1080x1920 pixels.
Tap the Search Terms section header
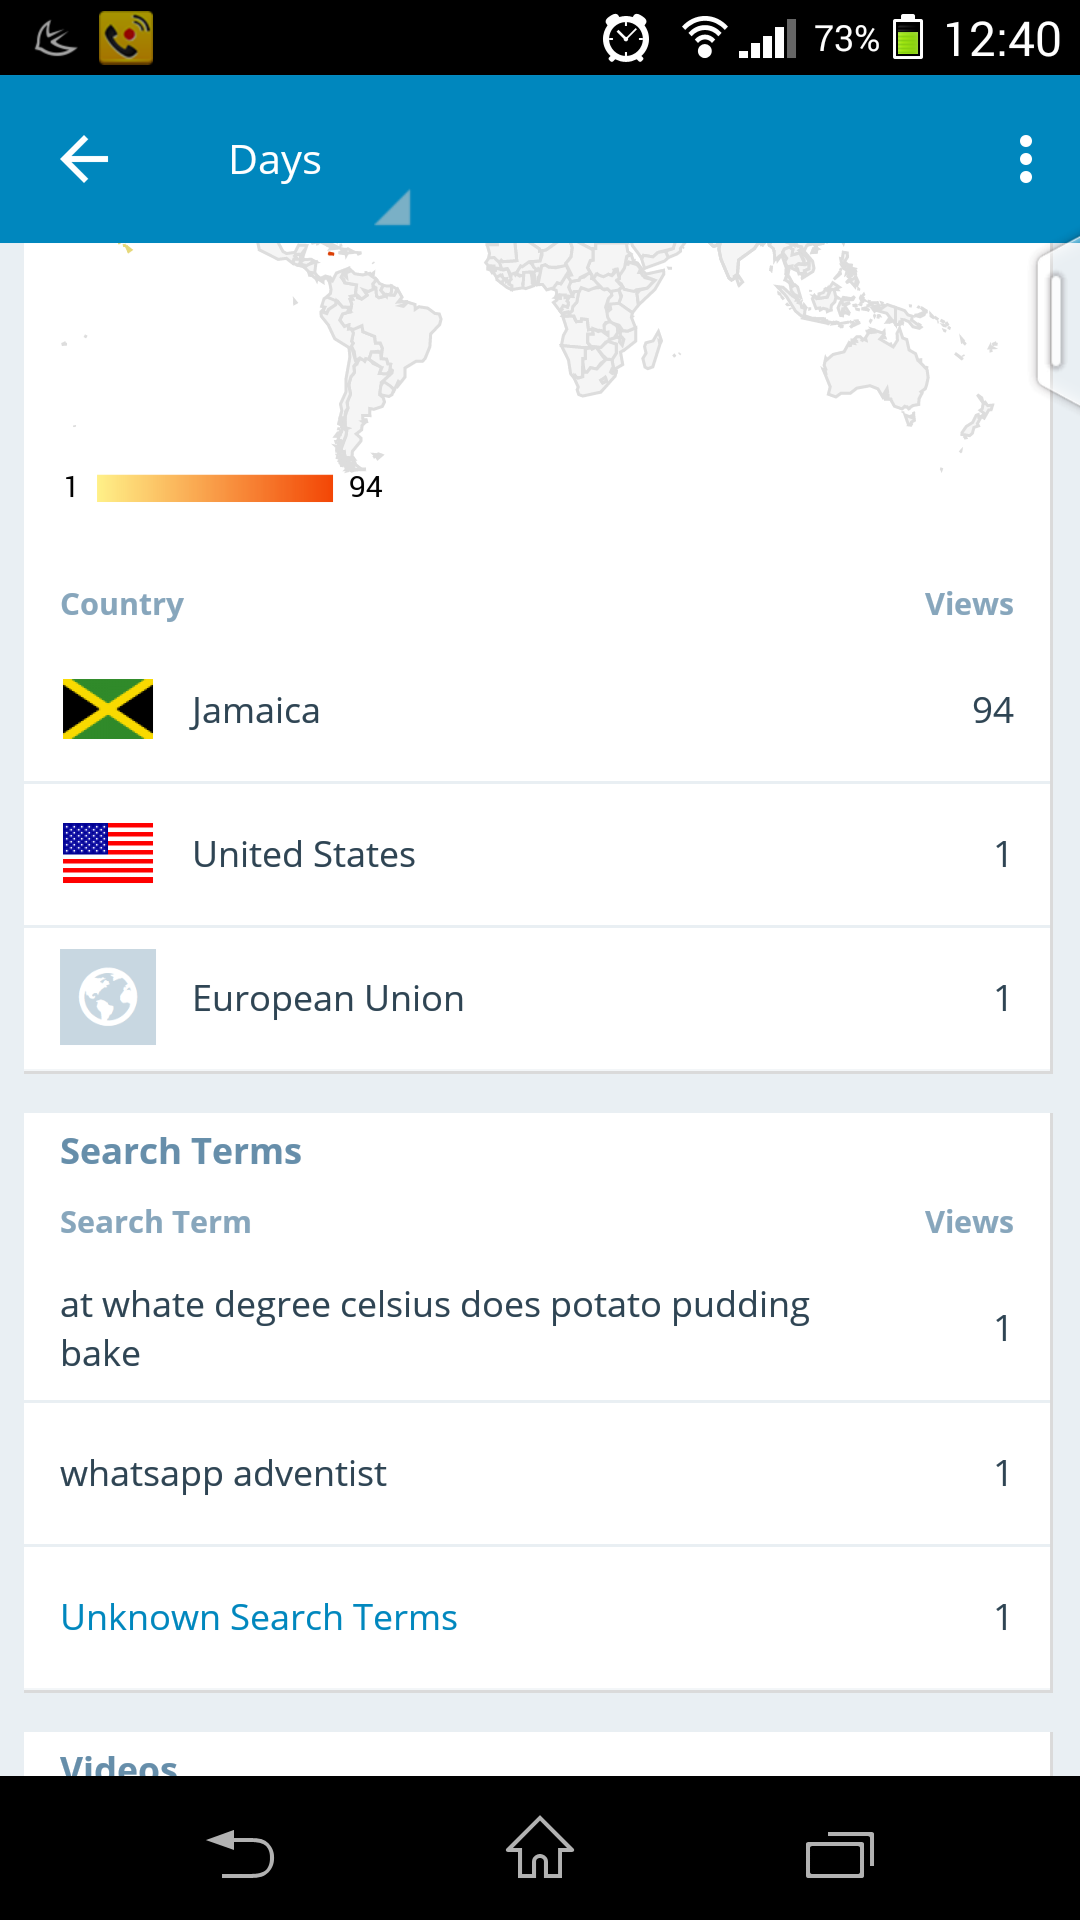[x=181, y=1152]
